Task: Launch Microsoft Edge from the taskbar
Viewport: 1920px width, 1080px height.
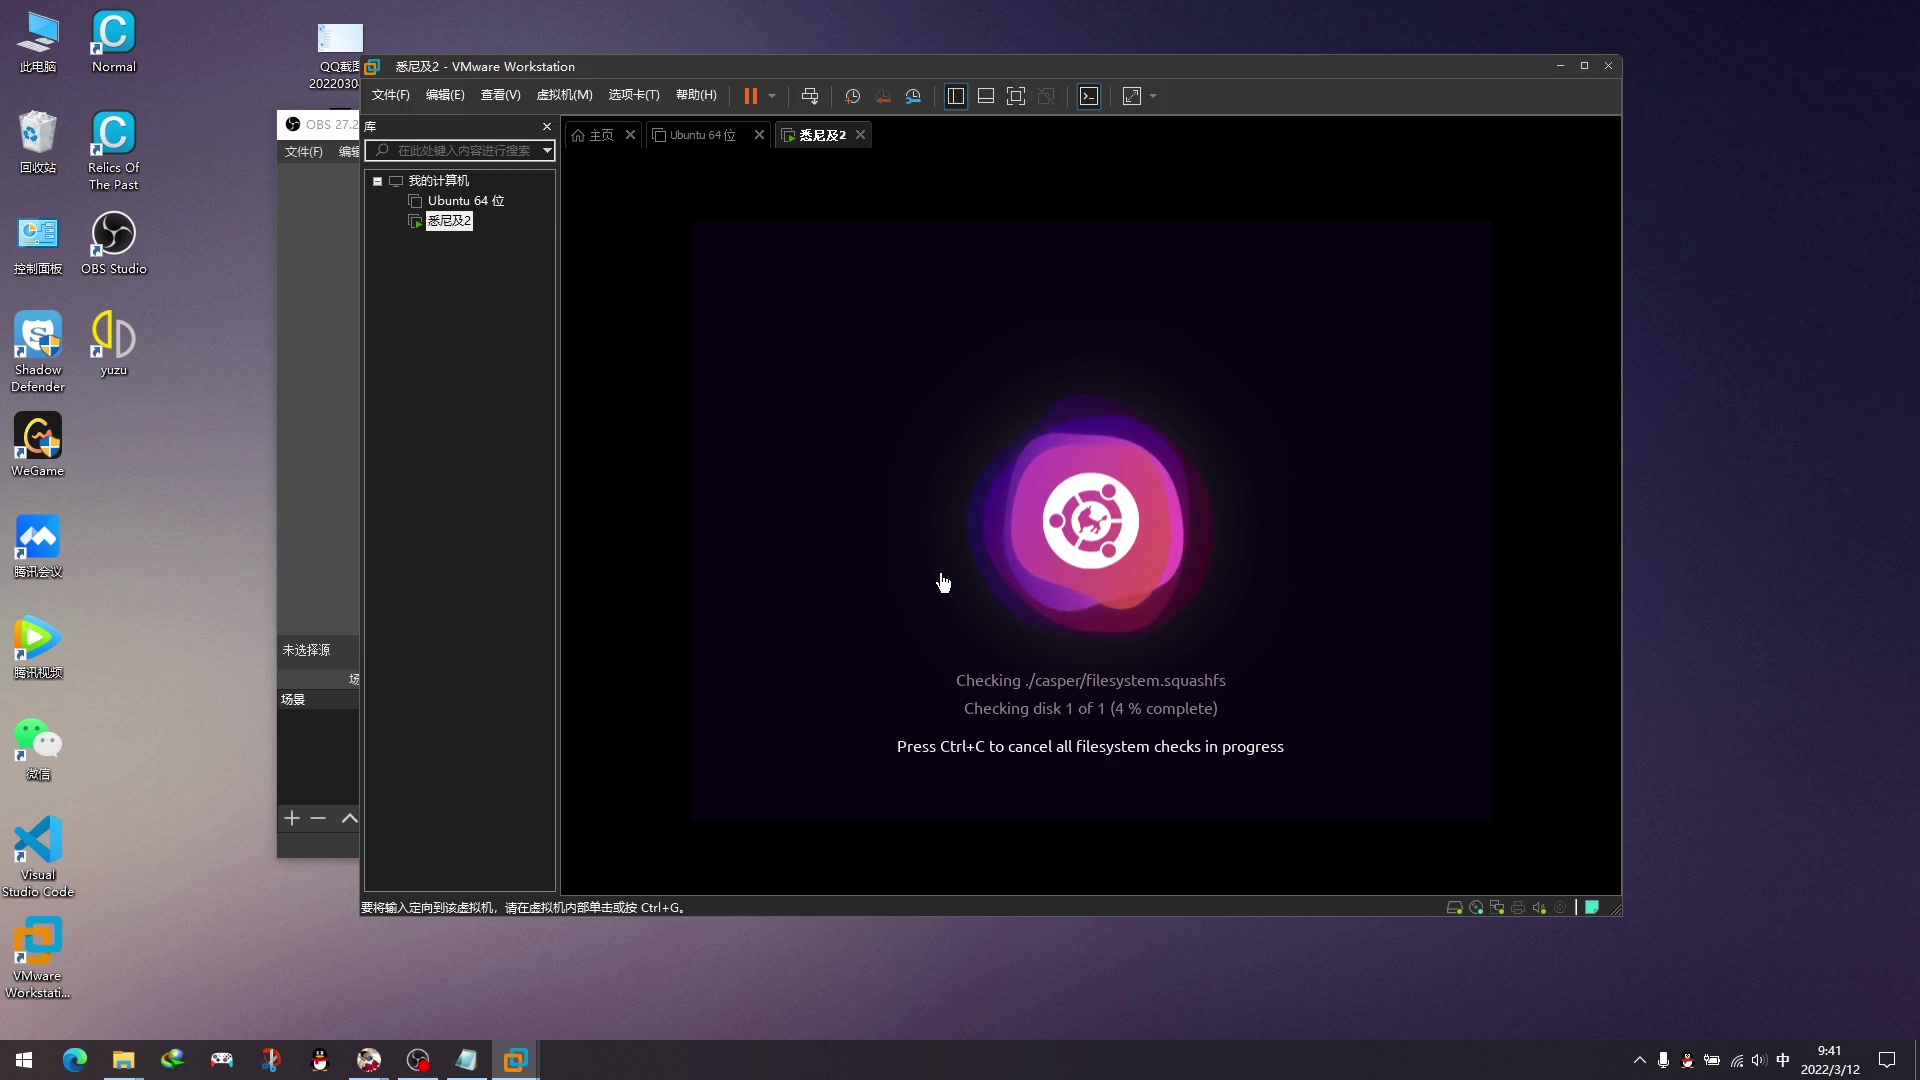Action: tap(75, 1060)
